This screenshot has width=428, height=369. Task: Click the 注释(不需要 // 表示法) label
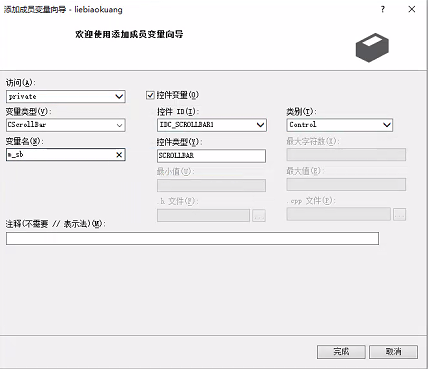point(55,224)
